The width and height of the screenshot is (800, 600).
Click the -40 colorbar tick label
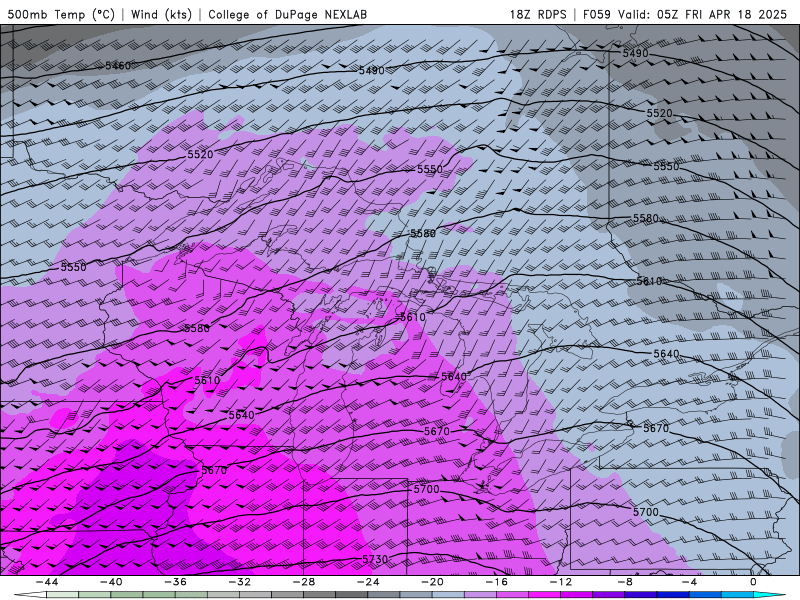click(x=111, y=582)
